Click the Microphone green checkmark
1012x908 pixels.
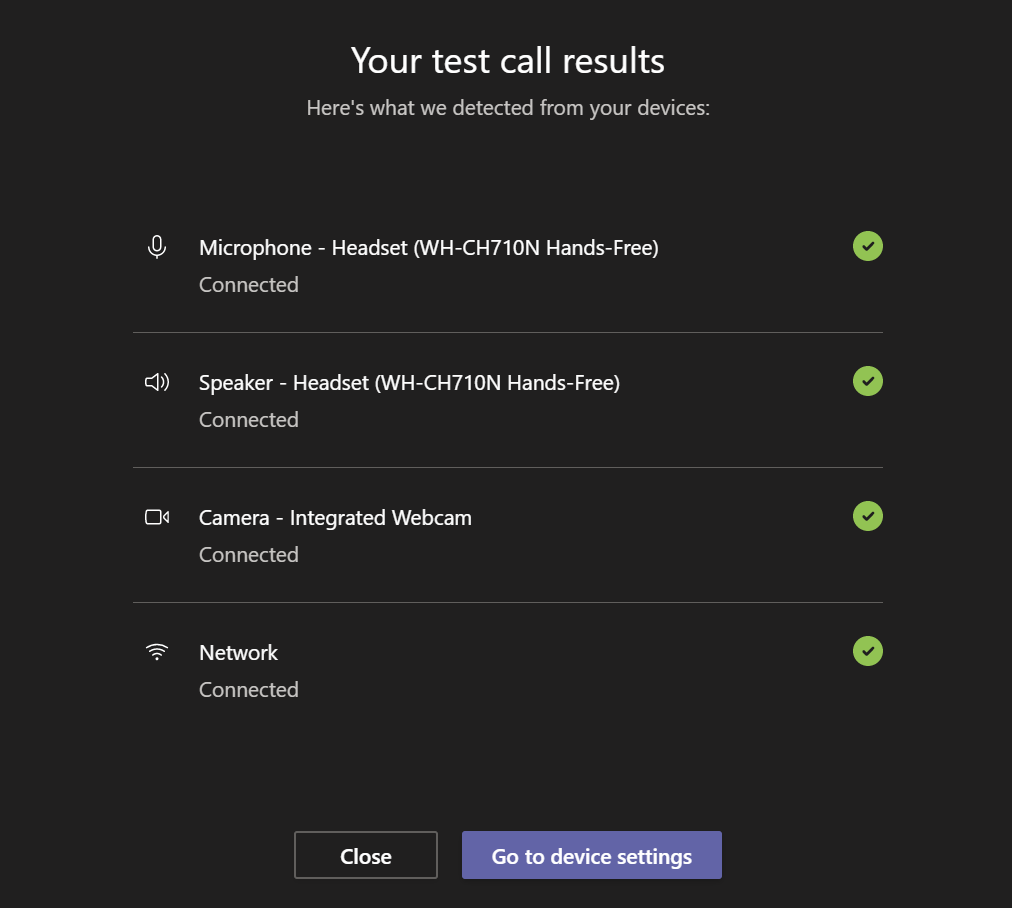tap(867, 246)
